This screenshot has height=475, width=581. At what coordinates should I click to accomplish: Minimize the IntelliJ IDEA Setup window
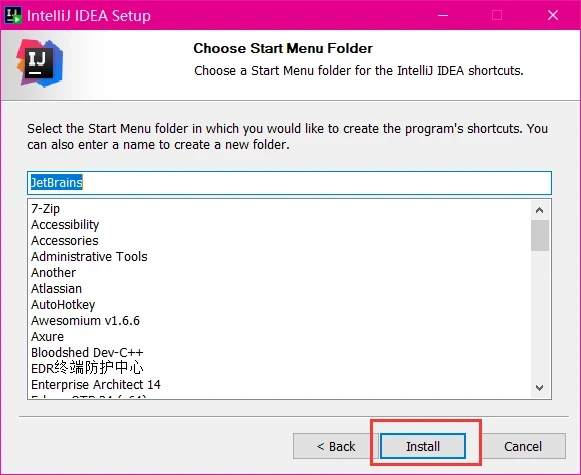[443, 15]
